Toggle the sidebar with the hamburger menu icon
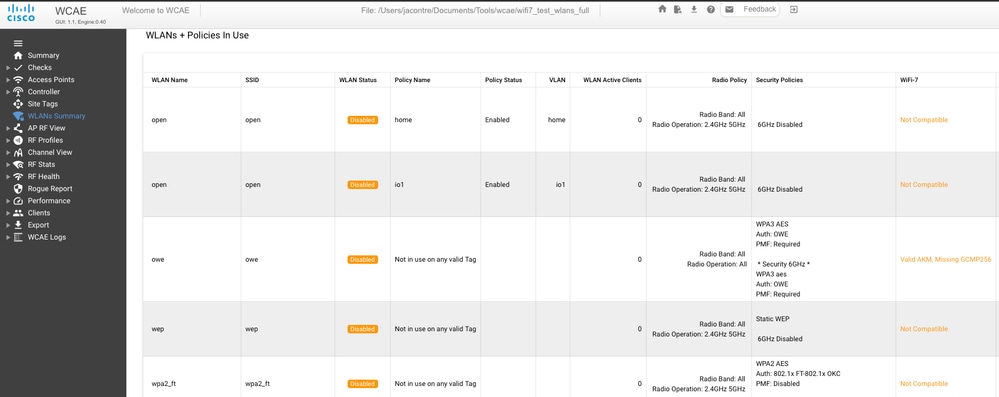The width and height of the screenshot is (999, 397). pos(18,43)
